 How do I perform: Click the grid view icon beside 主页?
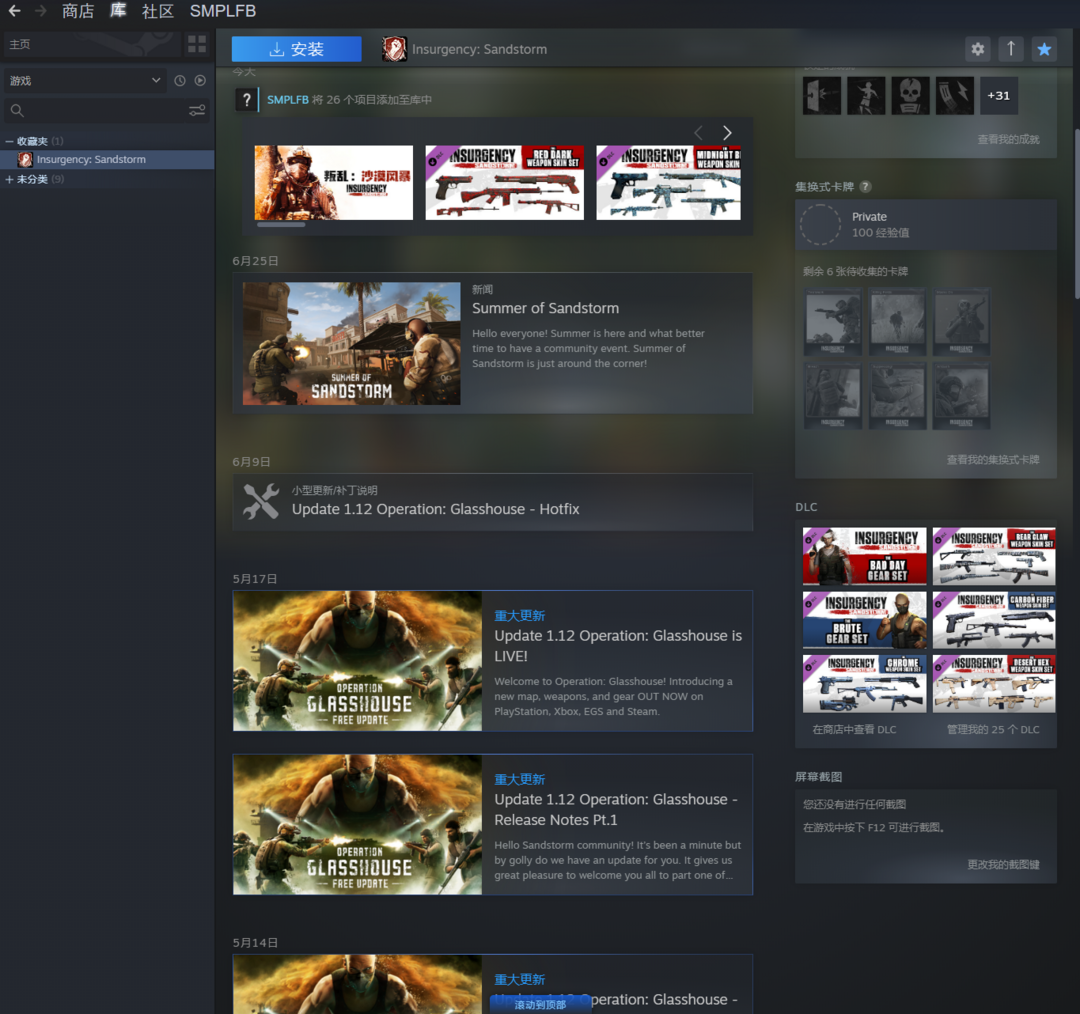[196, 44]
